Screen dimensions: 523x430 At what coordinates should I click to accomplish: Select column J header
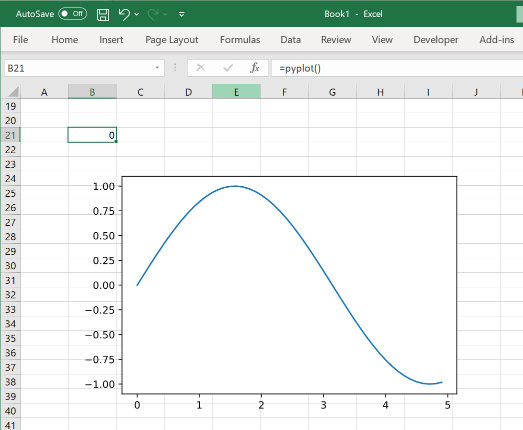pos(476,92)
